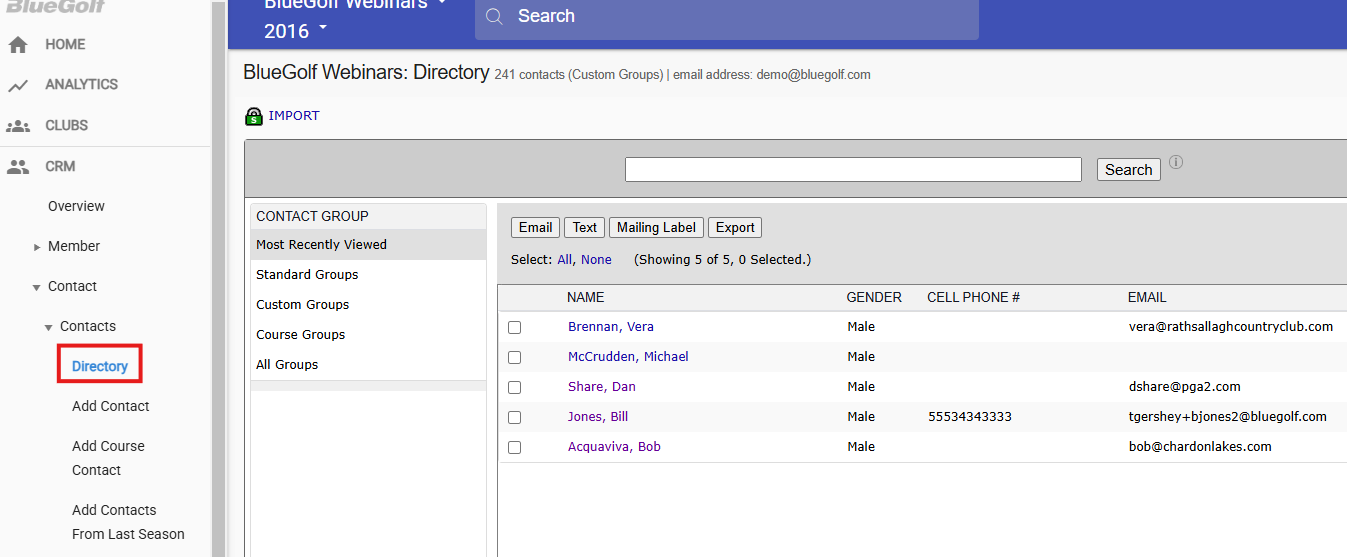
Task: Open contact Share, Dan
Action: coord(602,387)
